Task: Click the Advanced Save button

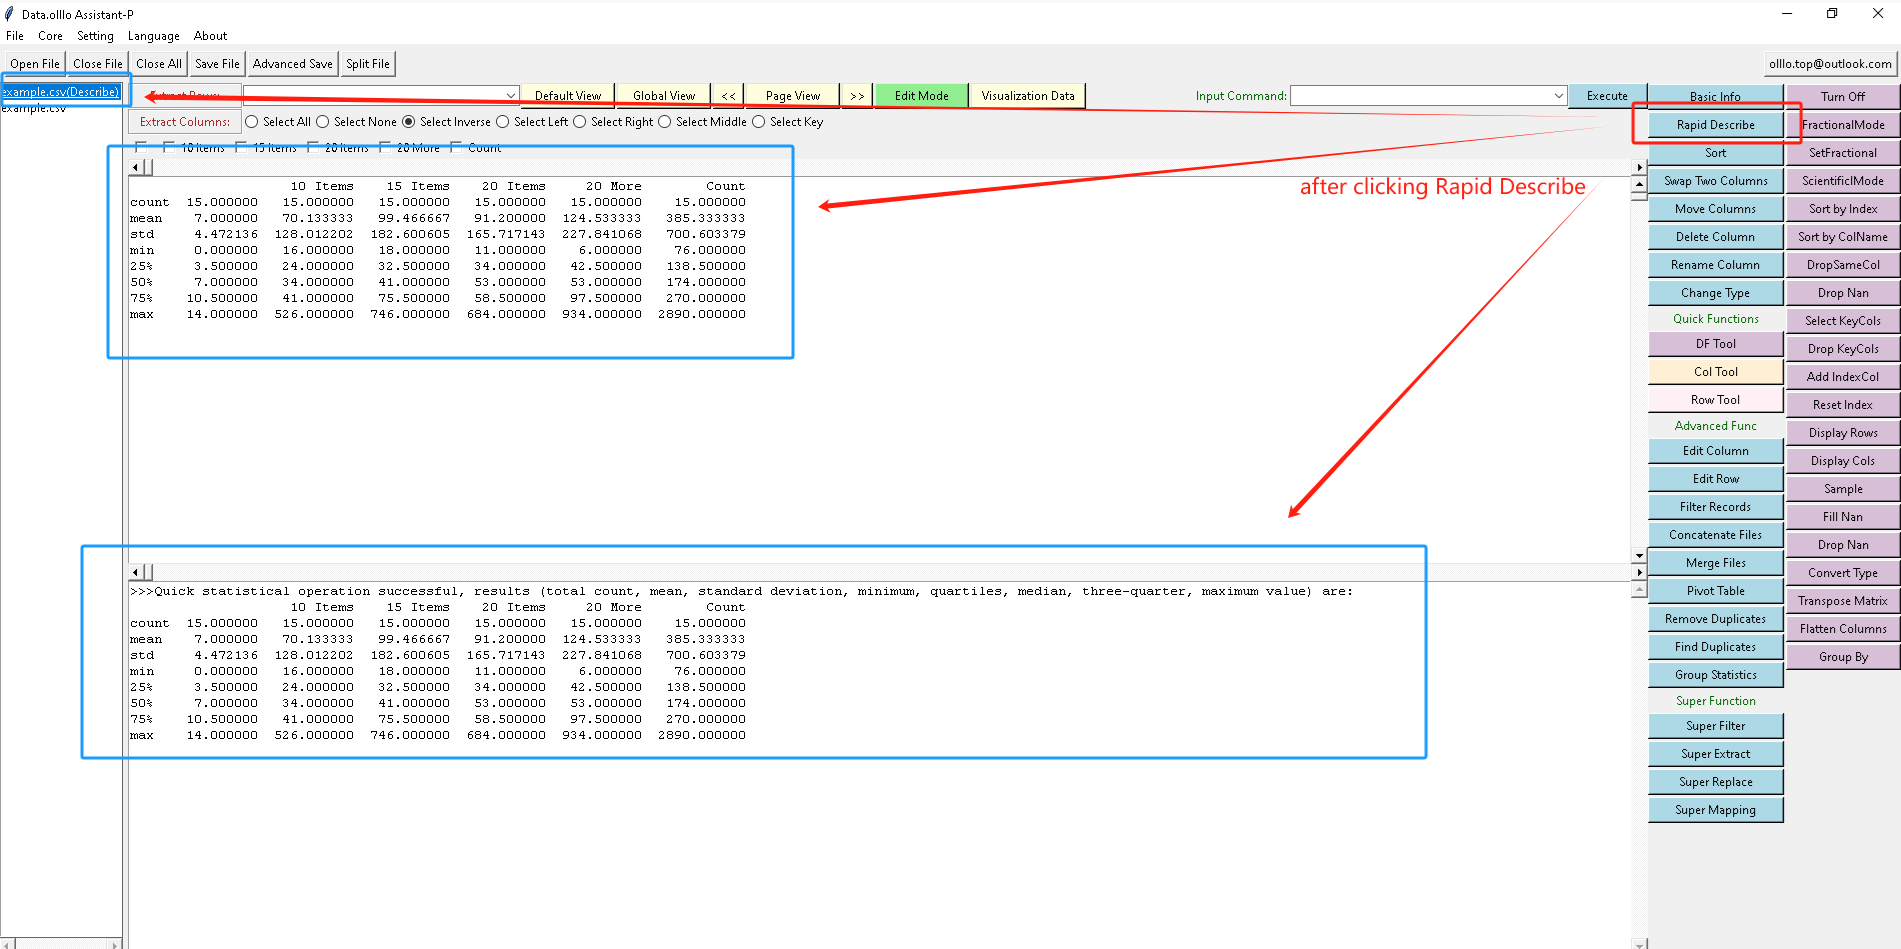Action: pyautogui.click(x=293, y=64)
